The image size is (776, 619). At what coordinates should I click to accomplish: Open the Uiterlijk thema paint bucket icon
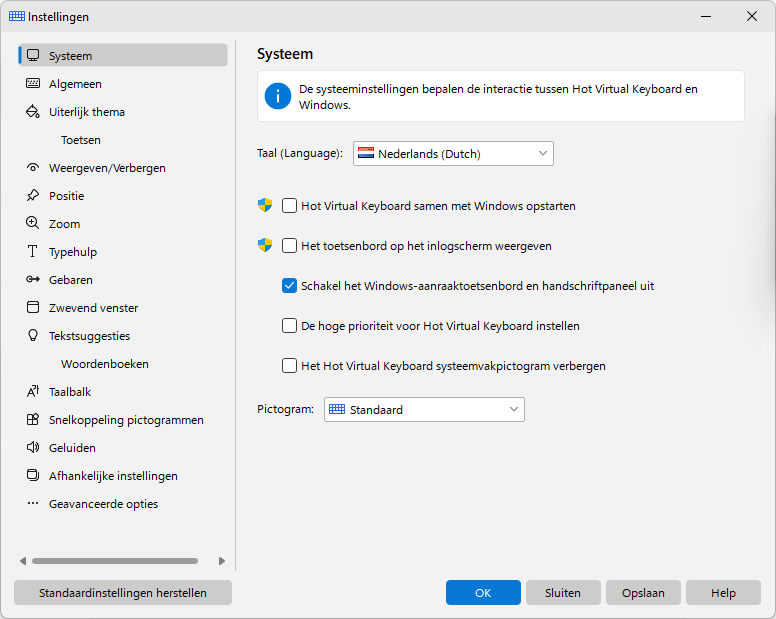(33, 112)
